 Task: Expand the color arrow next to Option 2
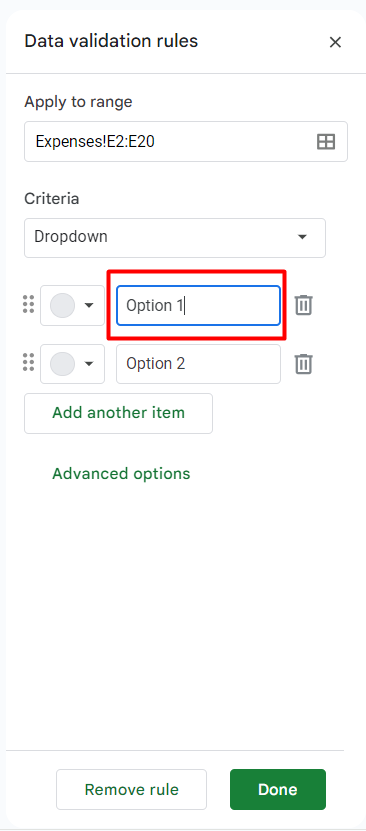click(x=89, y=364)
